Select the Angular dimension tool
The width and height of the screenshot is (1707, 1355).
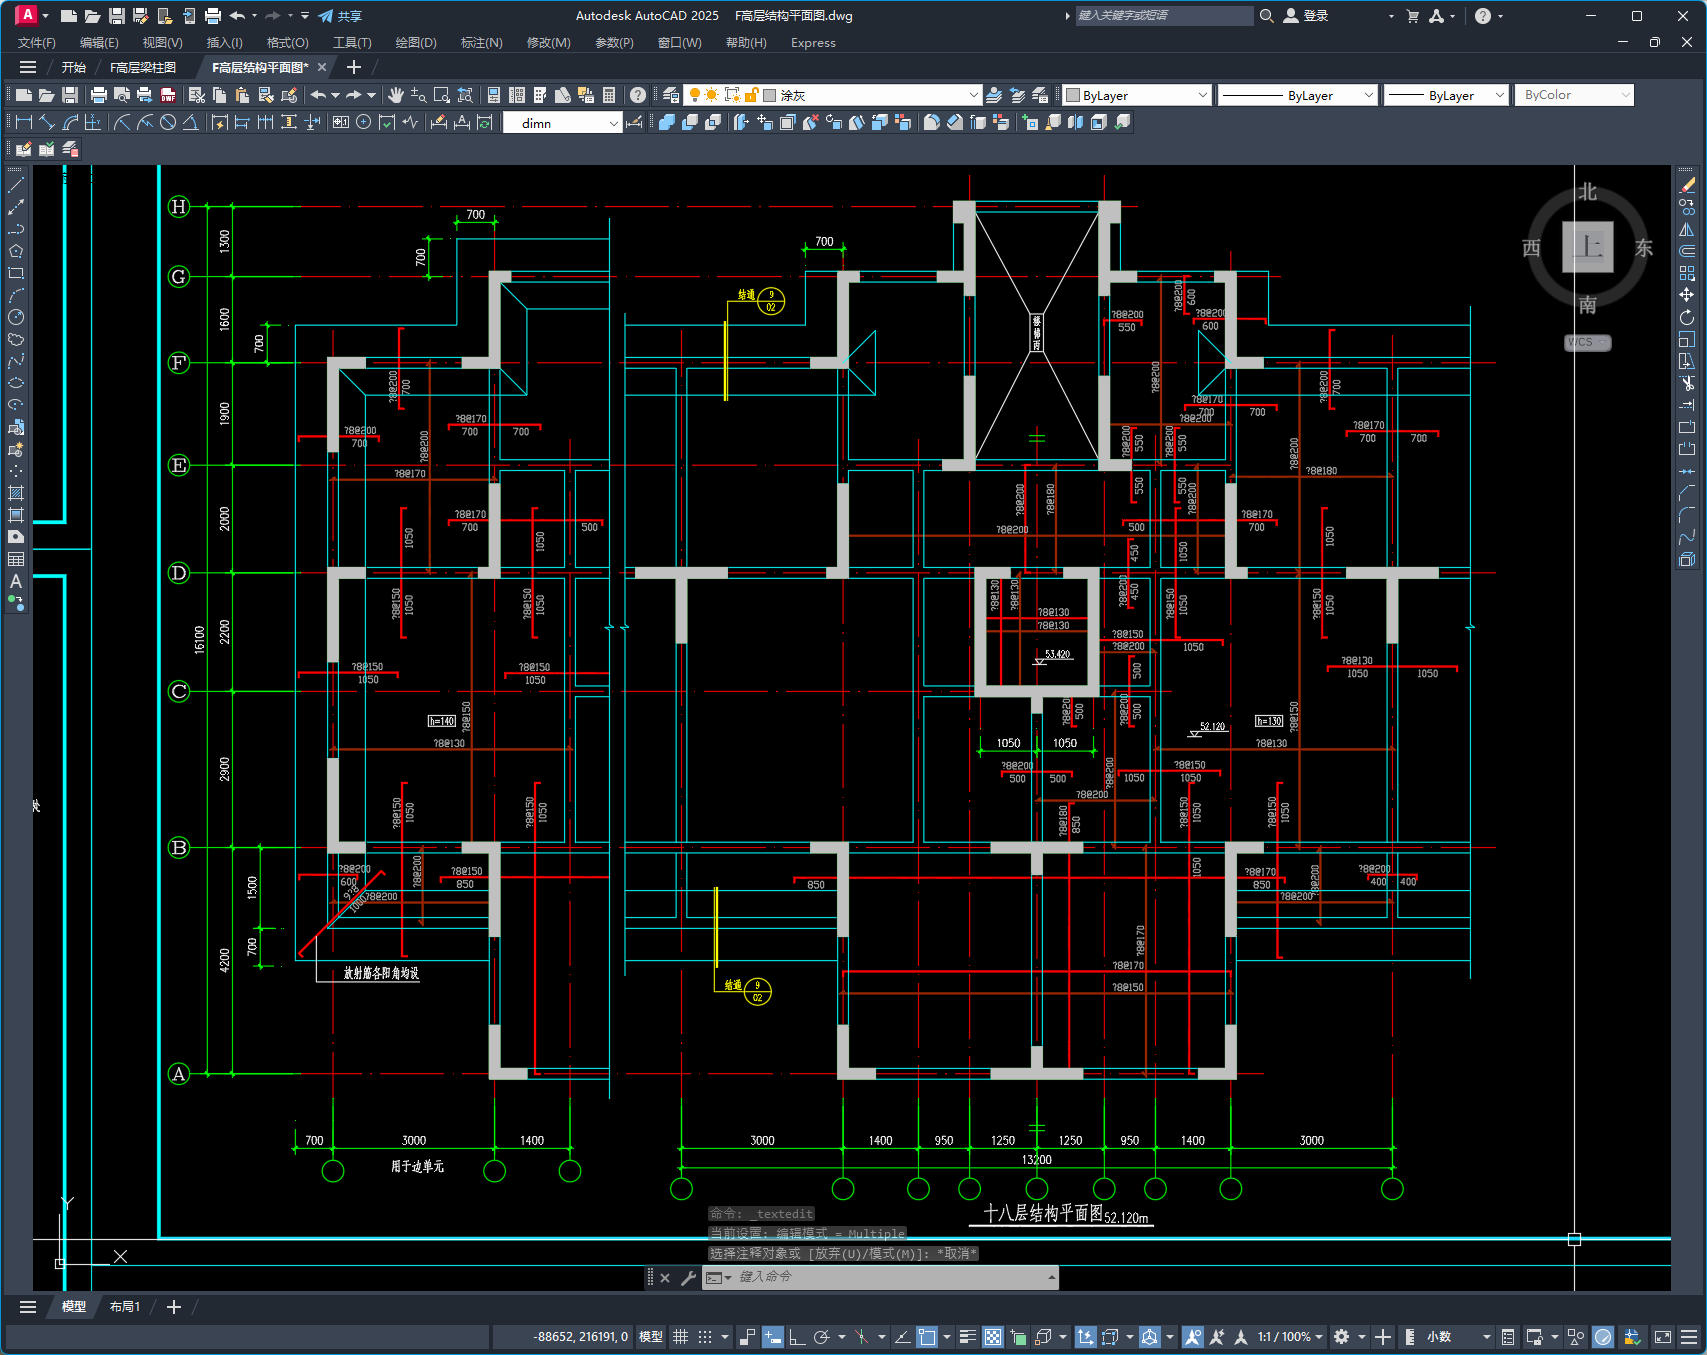(191, 122)
